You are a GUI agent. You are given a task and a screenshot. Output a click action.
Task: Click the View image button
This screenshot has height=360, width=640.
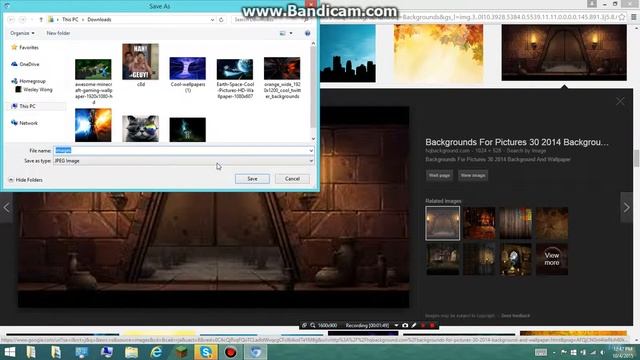pos(473,175)
